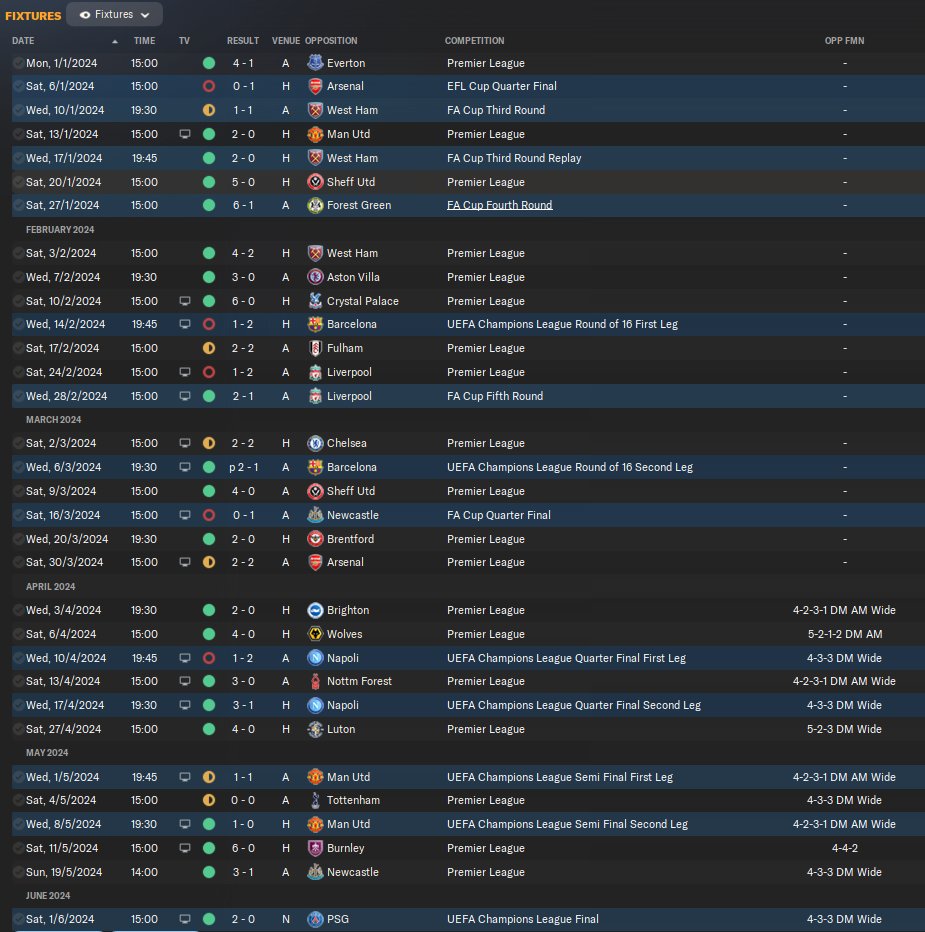Image resolution: width=925 pixels, height=932 pixels.
Task: Toggle the checkmark for Sat, 13/1/2024 fixture
Action: coord(18,134)
